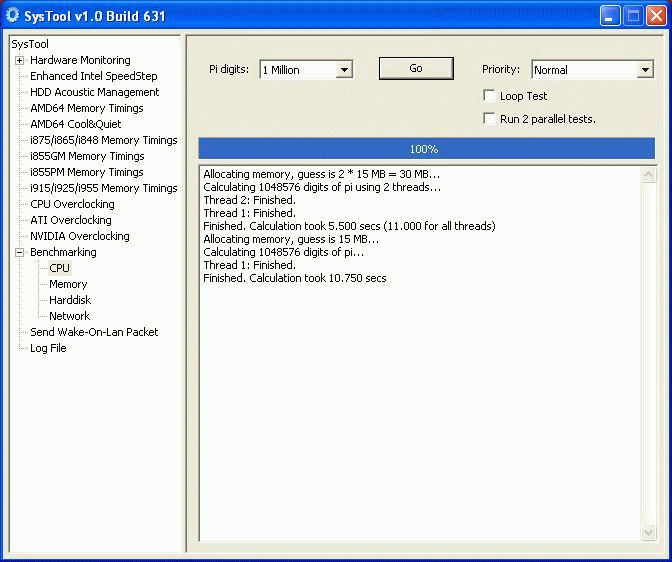The image size is (672, 562).
Task: Select CPU under Benchmarking
Action: coord(59,268)
